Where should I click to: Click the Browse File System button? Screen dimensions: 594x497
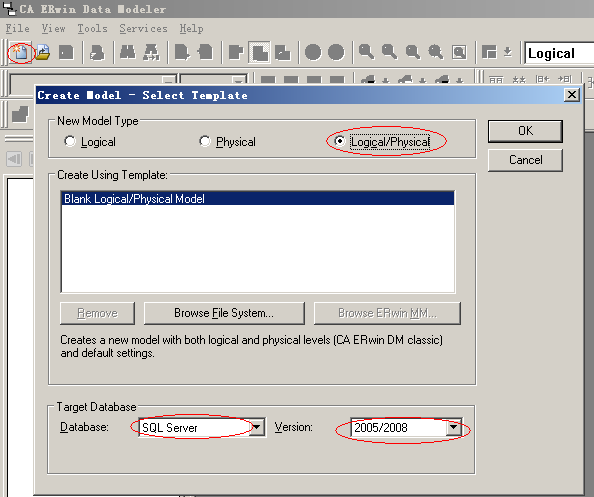pos(224,313)
